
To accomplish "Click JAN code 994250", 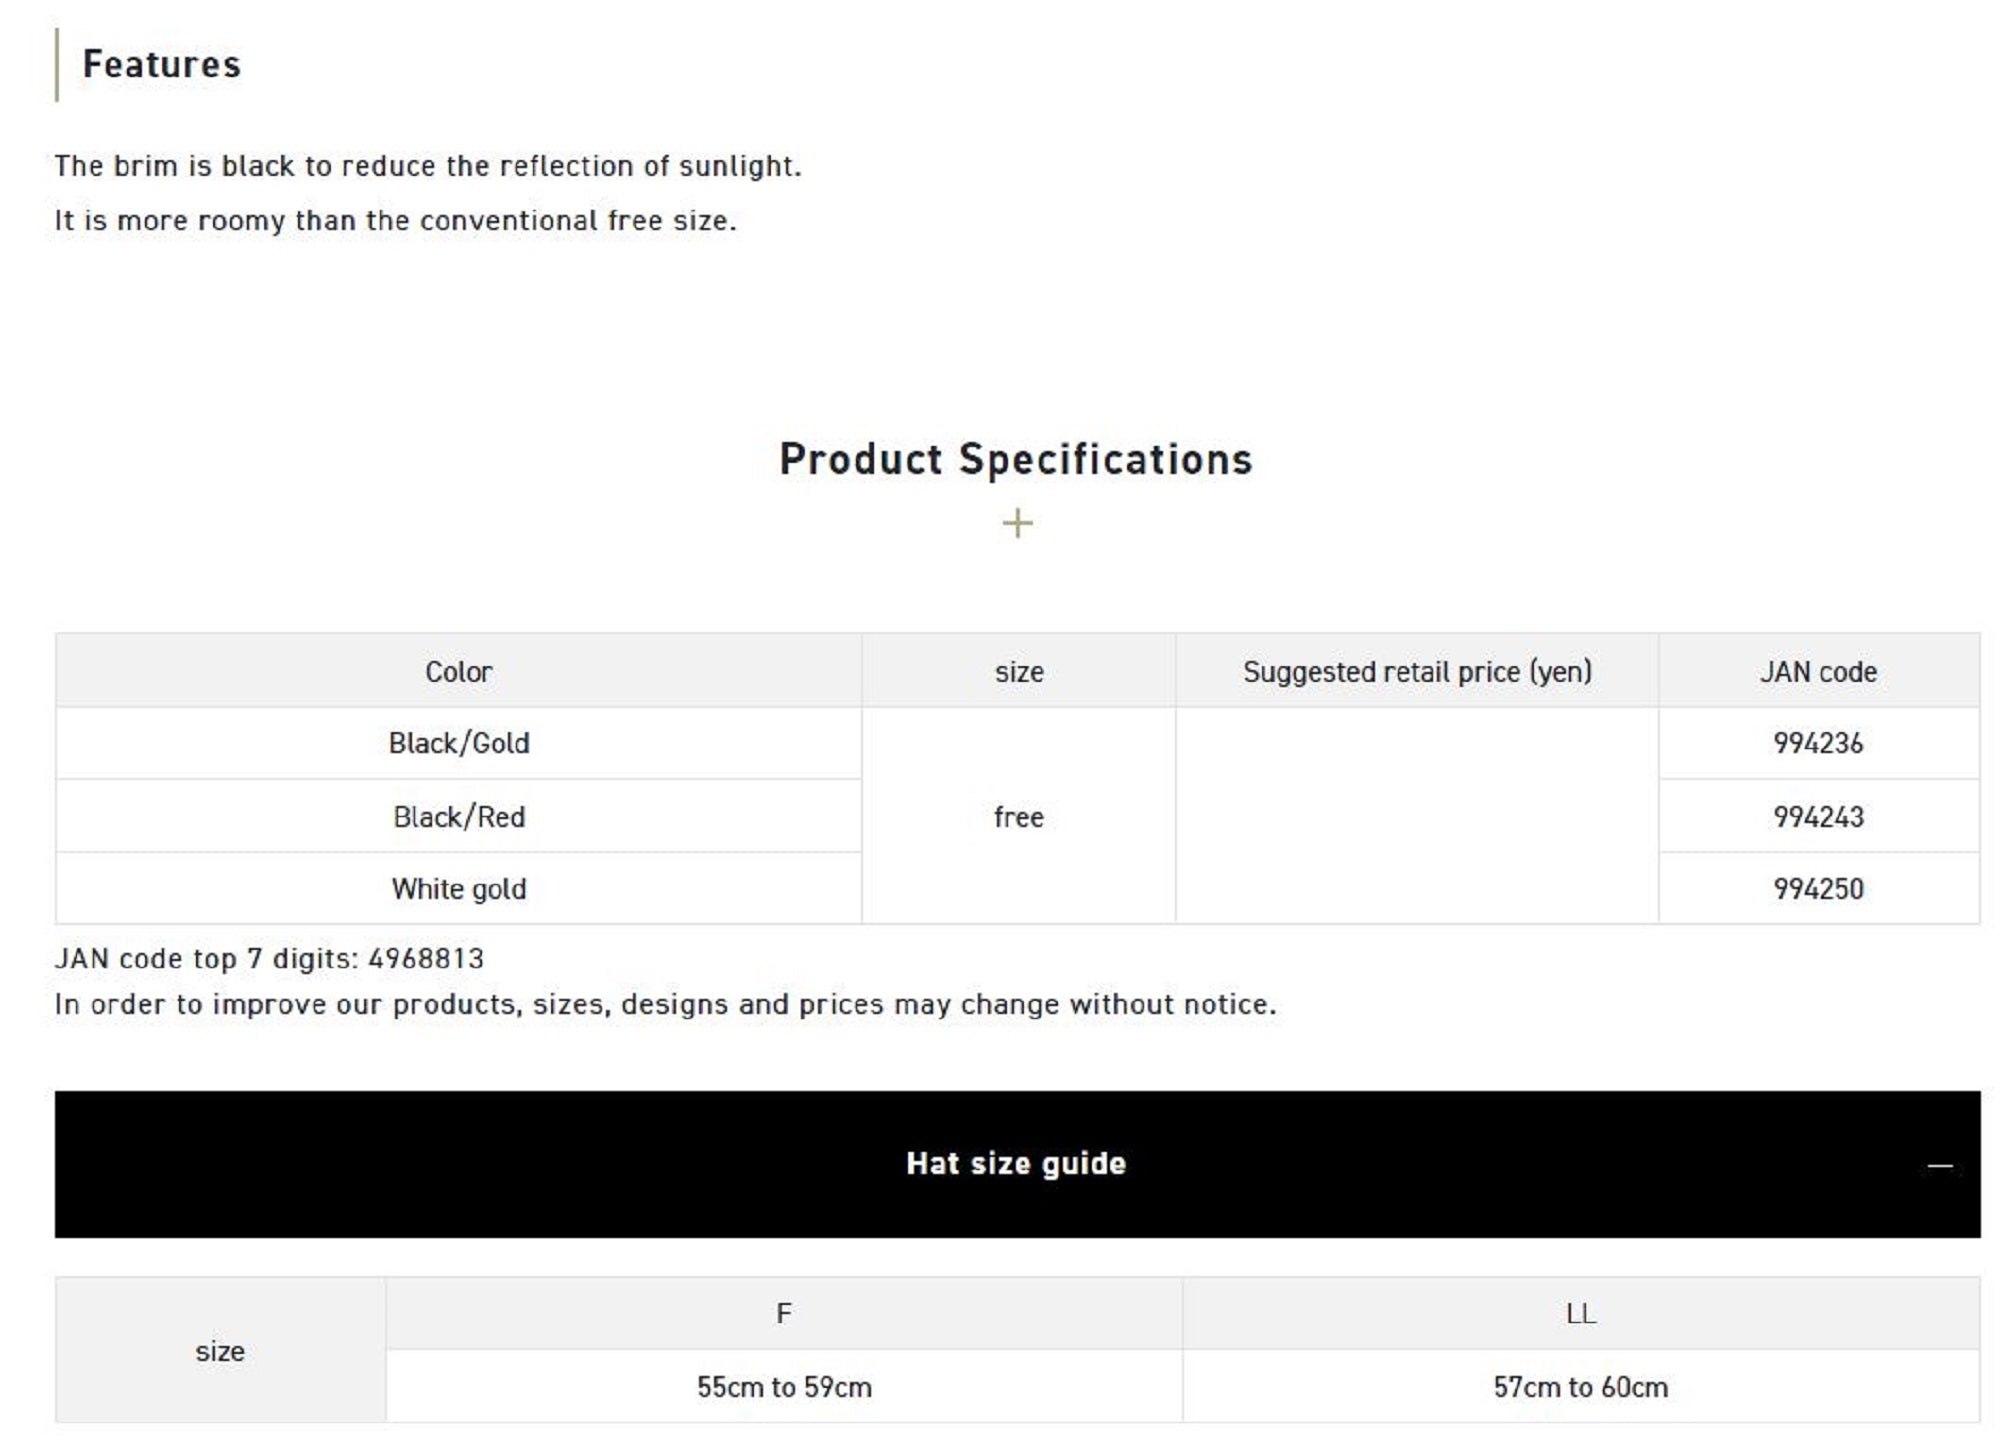I will [x=1818, y=888].
